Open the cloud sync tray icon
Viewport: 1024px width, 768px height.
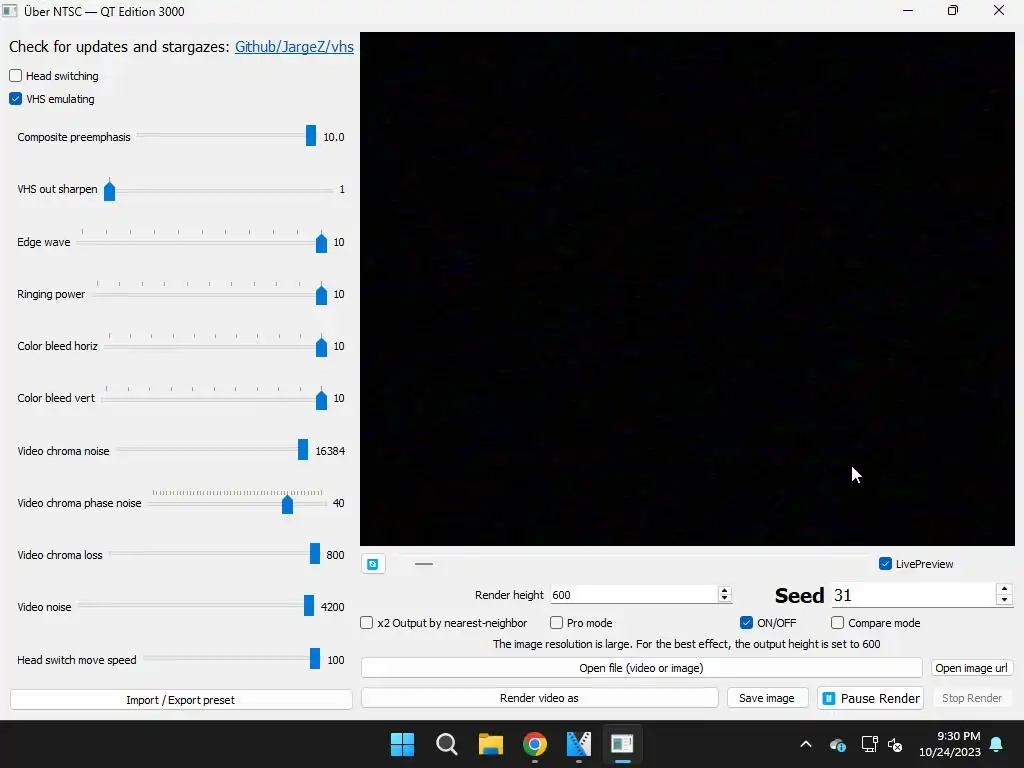838,744
